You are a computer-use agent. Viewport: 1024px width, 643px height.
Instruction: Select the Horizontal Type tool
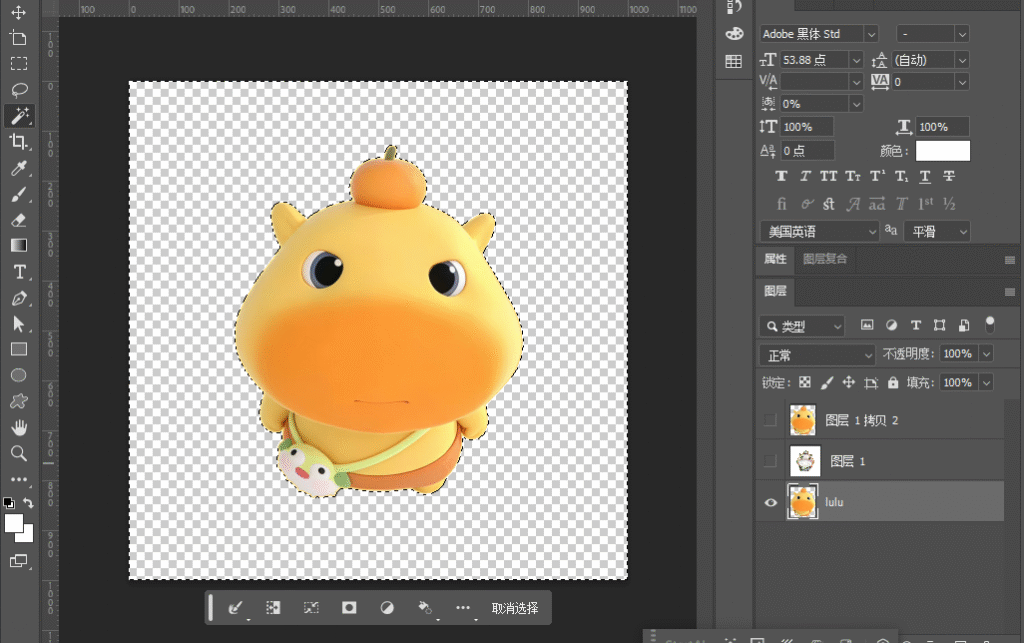pos(18,272)
